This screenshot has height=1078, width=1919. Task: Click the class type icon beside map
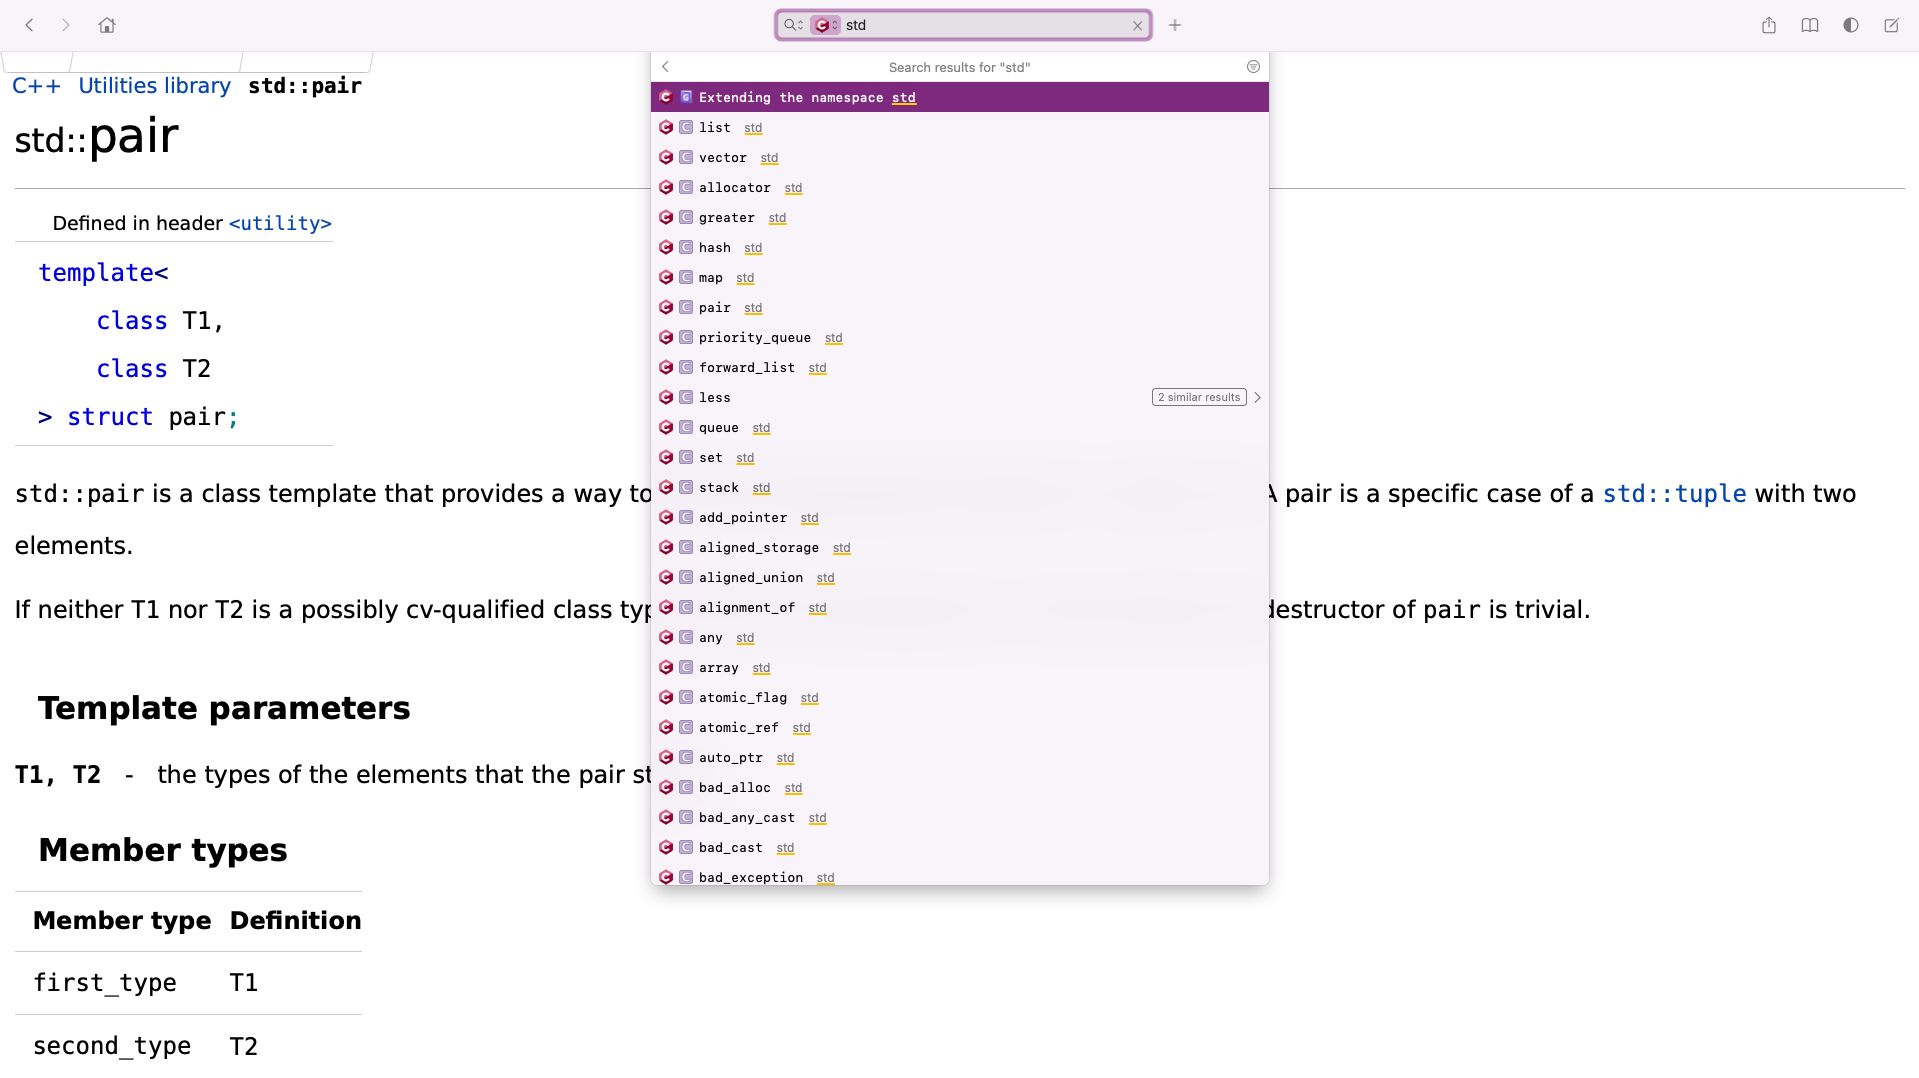[x=686, y=277]
